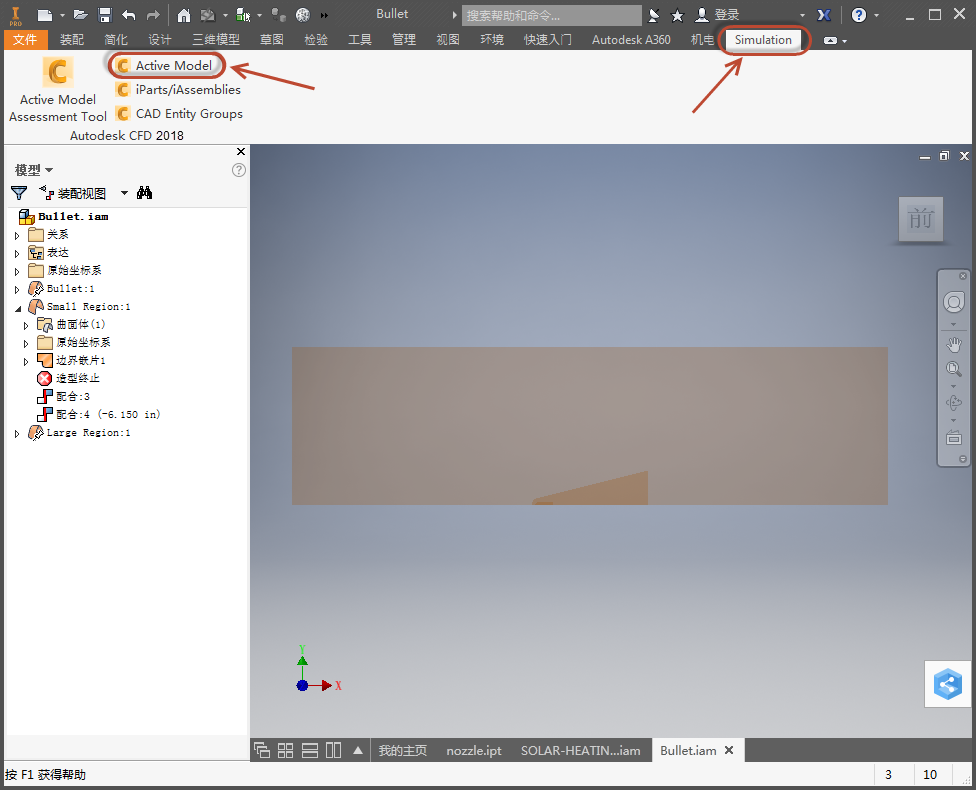The image size is (976, 790).
Task: Click the Open folder icon
Action: click(80, 15)
